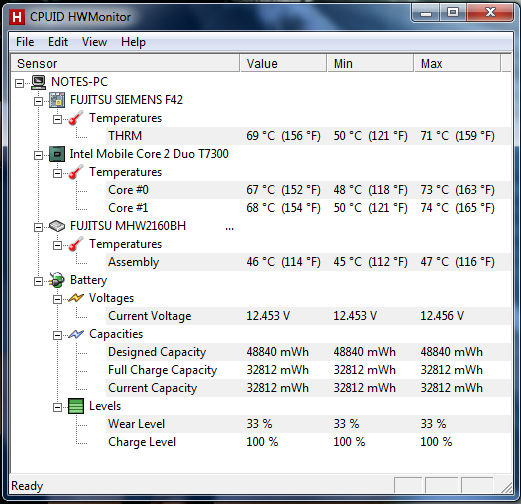The width and height of the screenshot is (521, 504).
Task: Click the window resize grip in status bar
Action: (x=506, y=487)
